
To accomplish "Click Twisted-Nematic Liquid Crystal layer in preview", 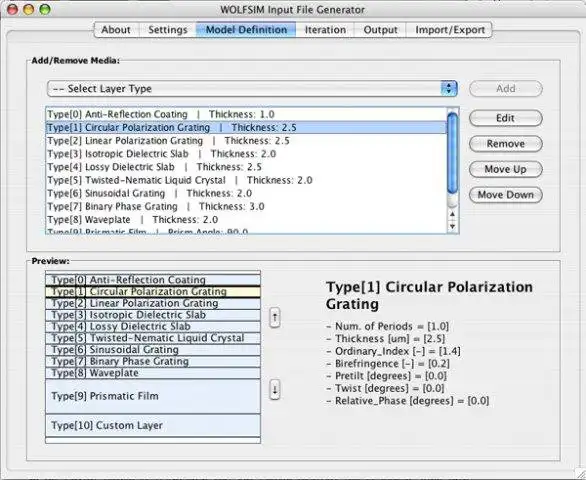I will 153,338.
